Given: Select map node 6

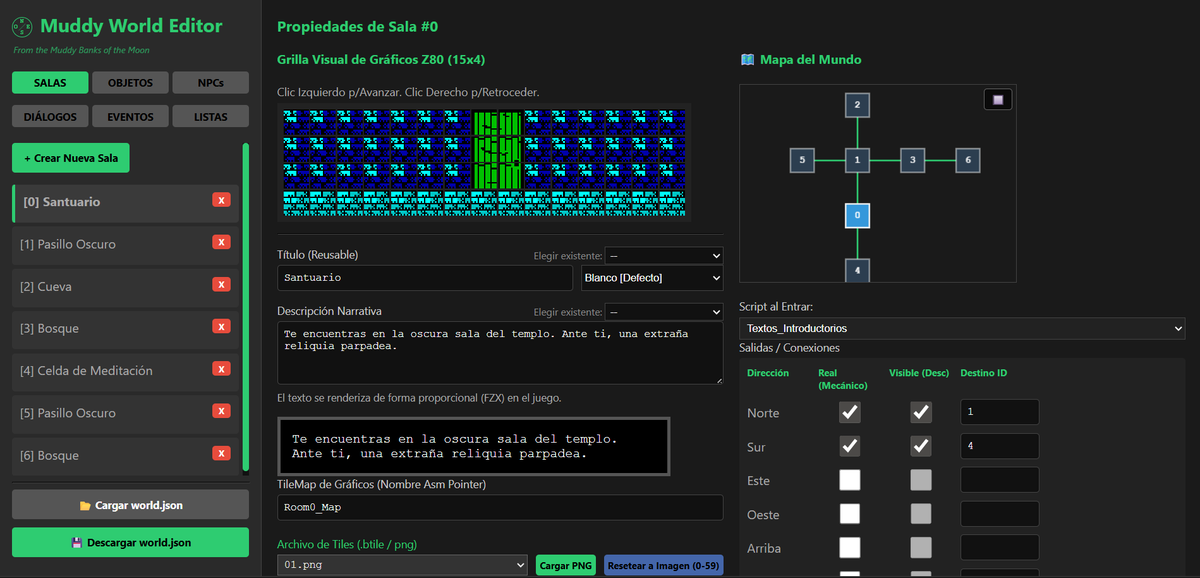Looking at the screenshot, I should (x=967, y=159).
